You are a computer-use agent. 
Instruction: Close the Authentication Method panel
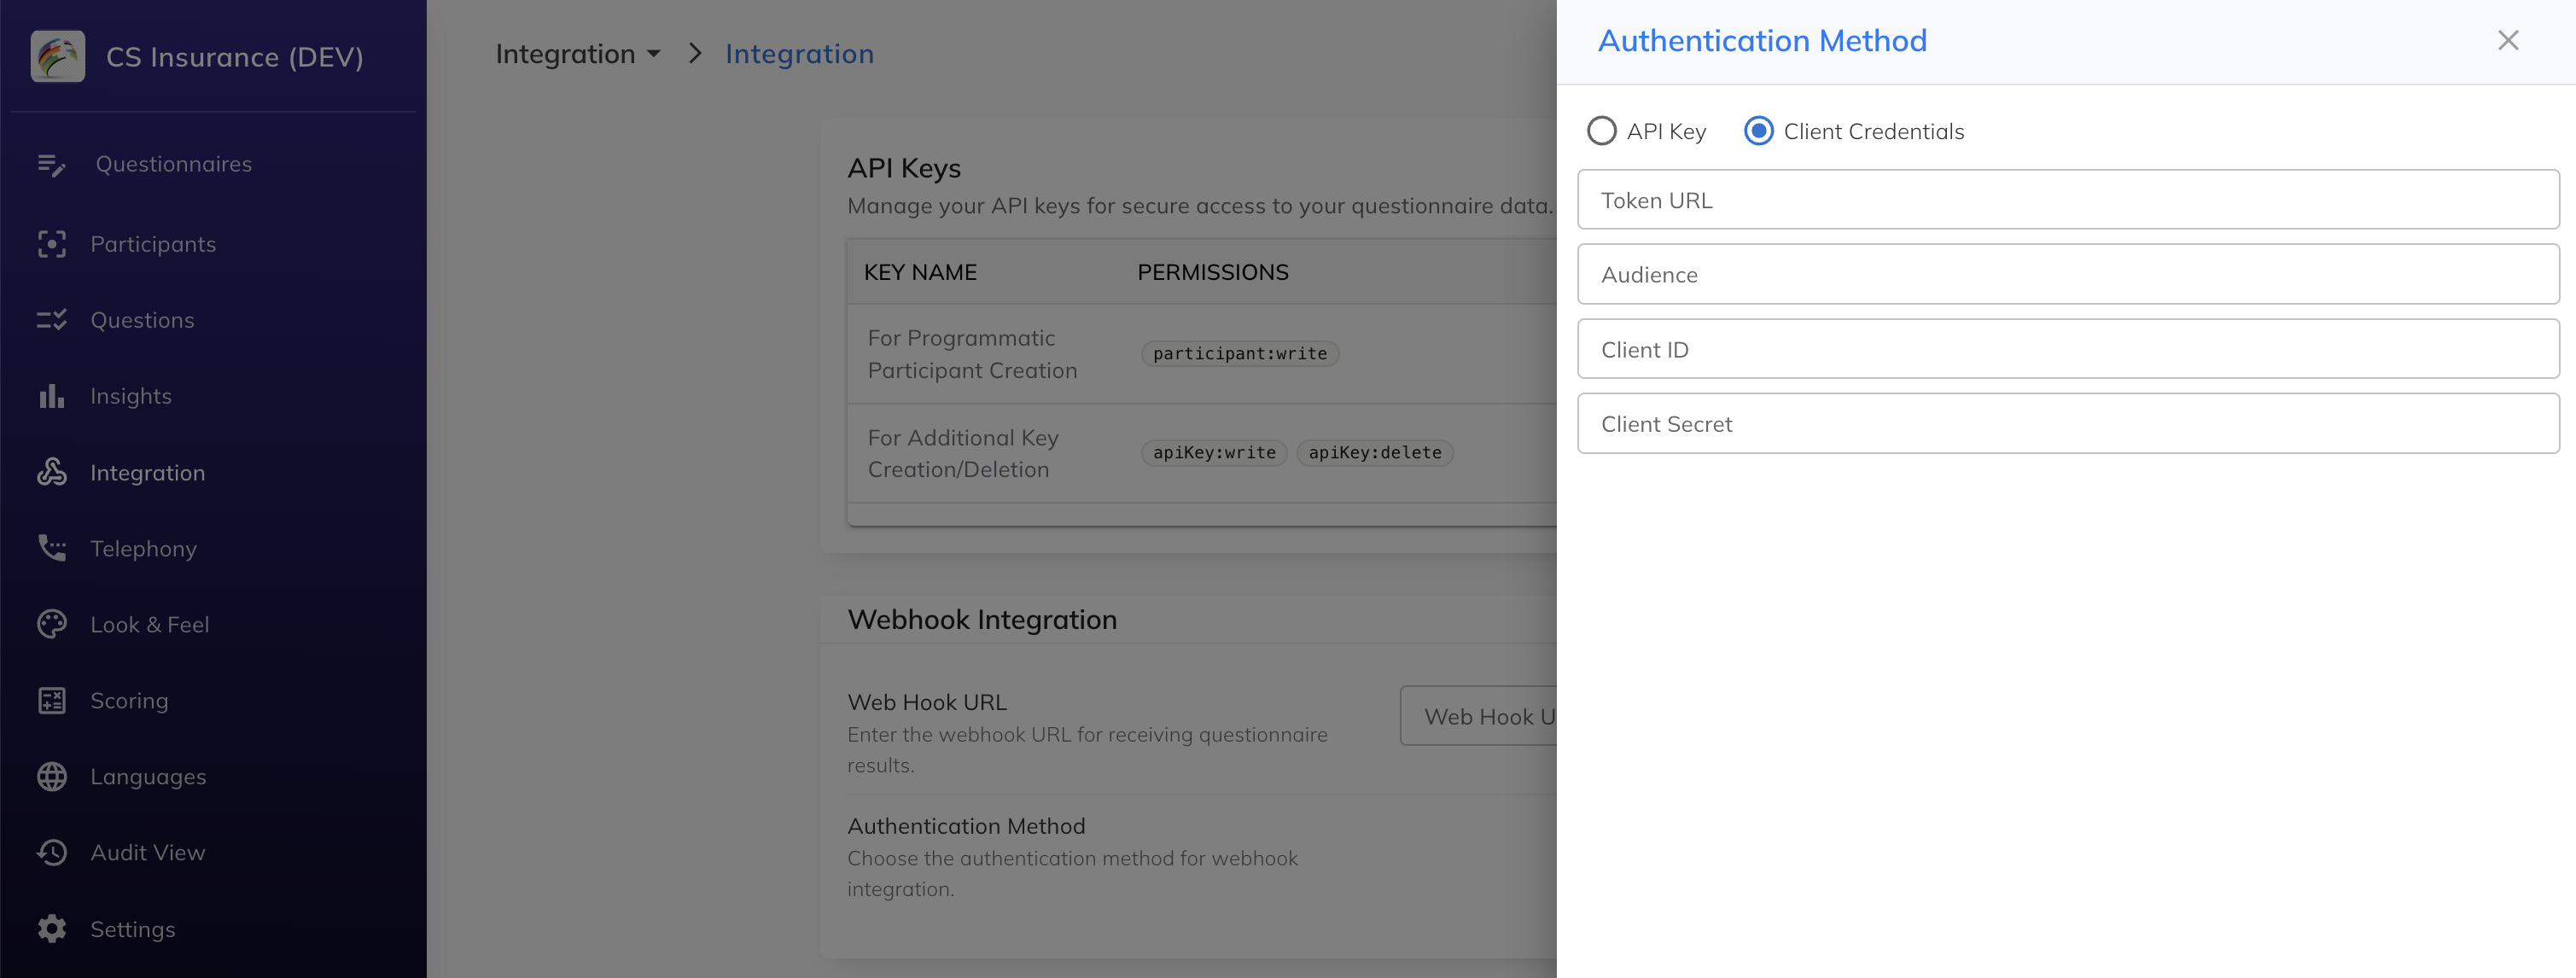coord(2507,40)
